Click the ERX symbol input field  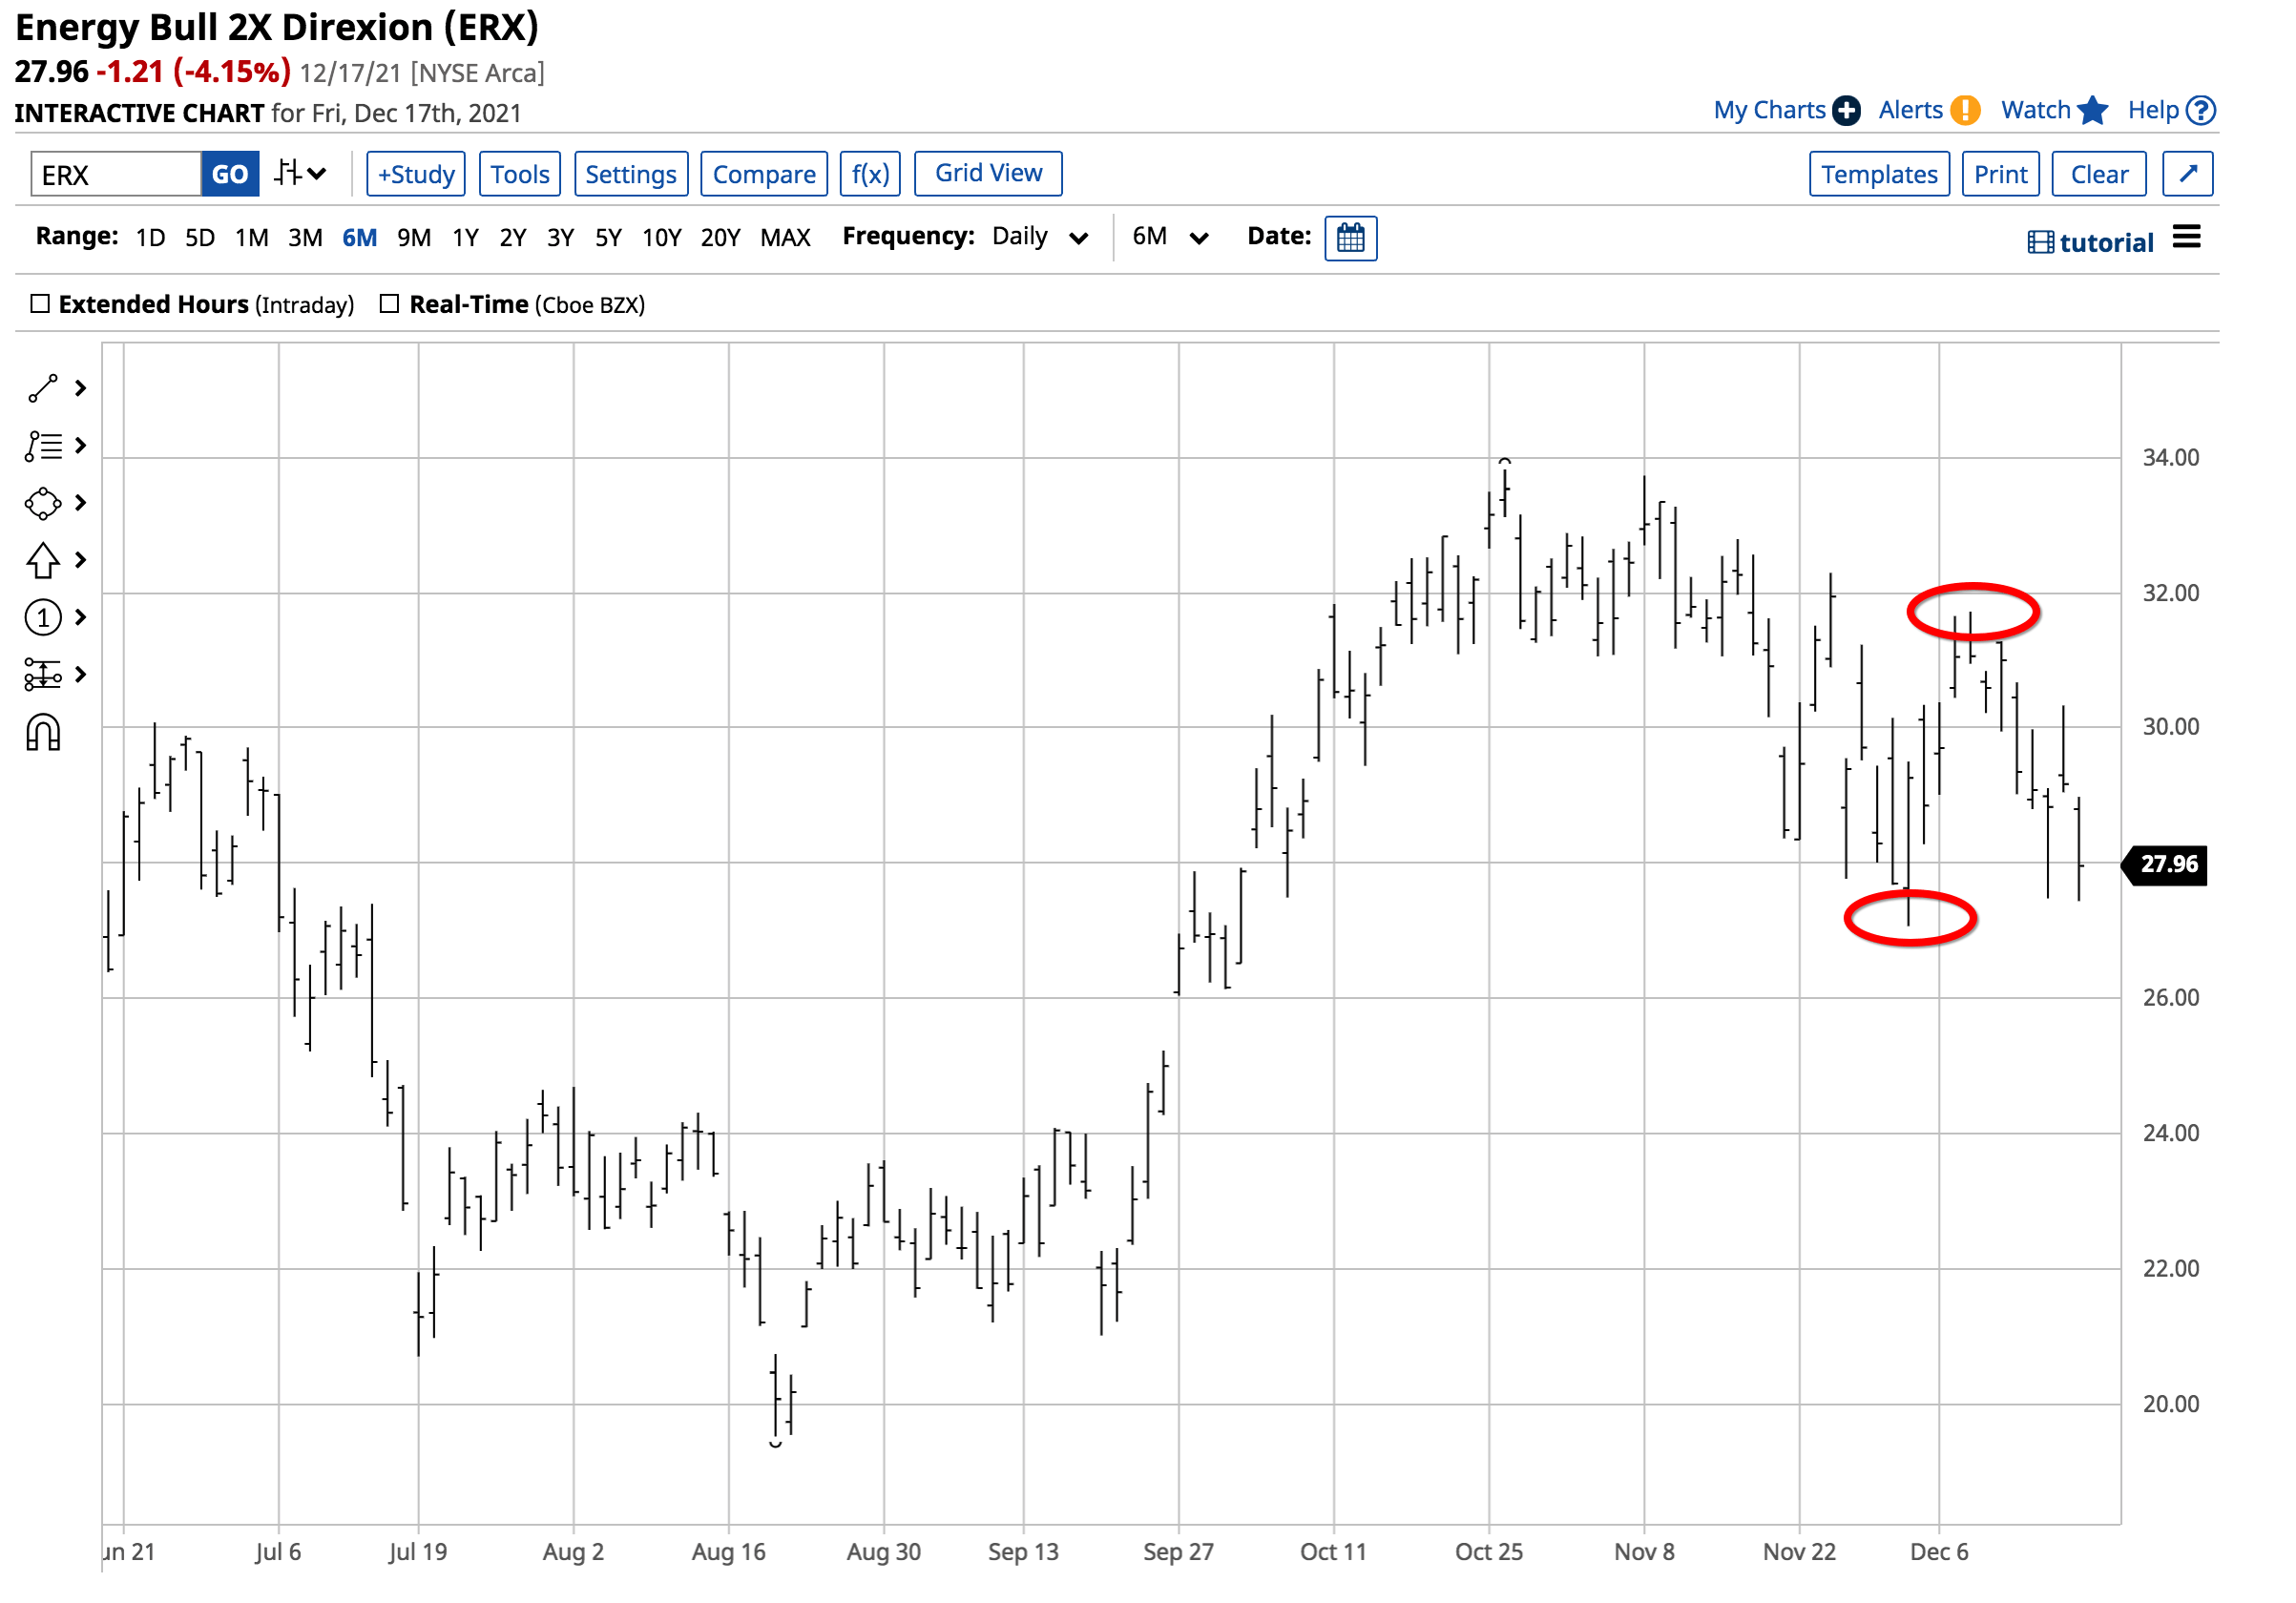click(x=115, y=175)
